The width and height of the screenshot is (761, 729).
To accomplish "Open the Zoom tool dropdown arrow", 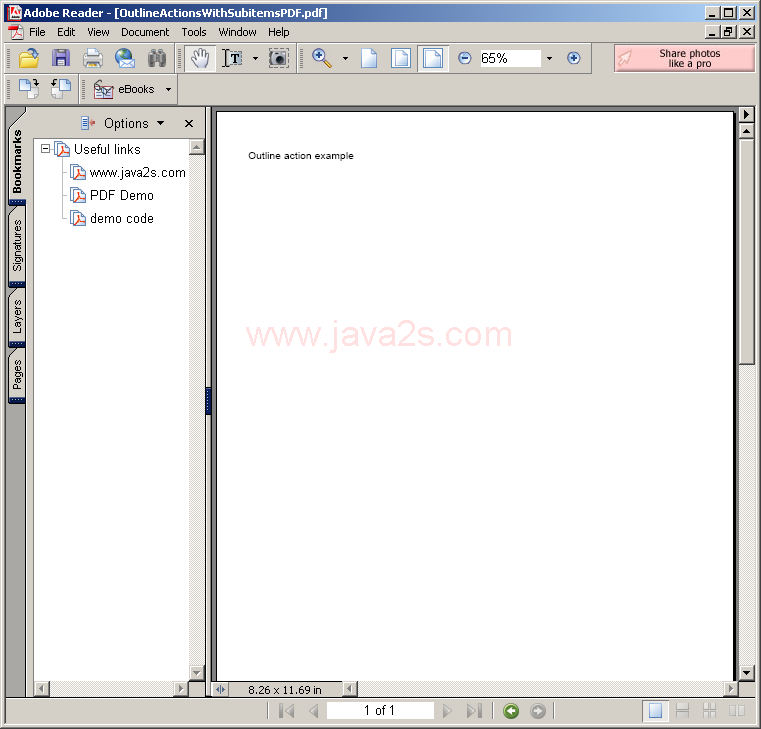I will coord(345,58).
